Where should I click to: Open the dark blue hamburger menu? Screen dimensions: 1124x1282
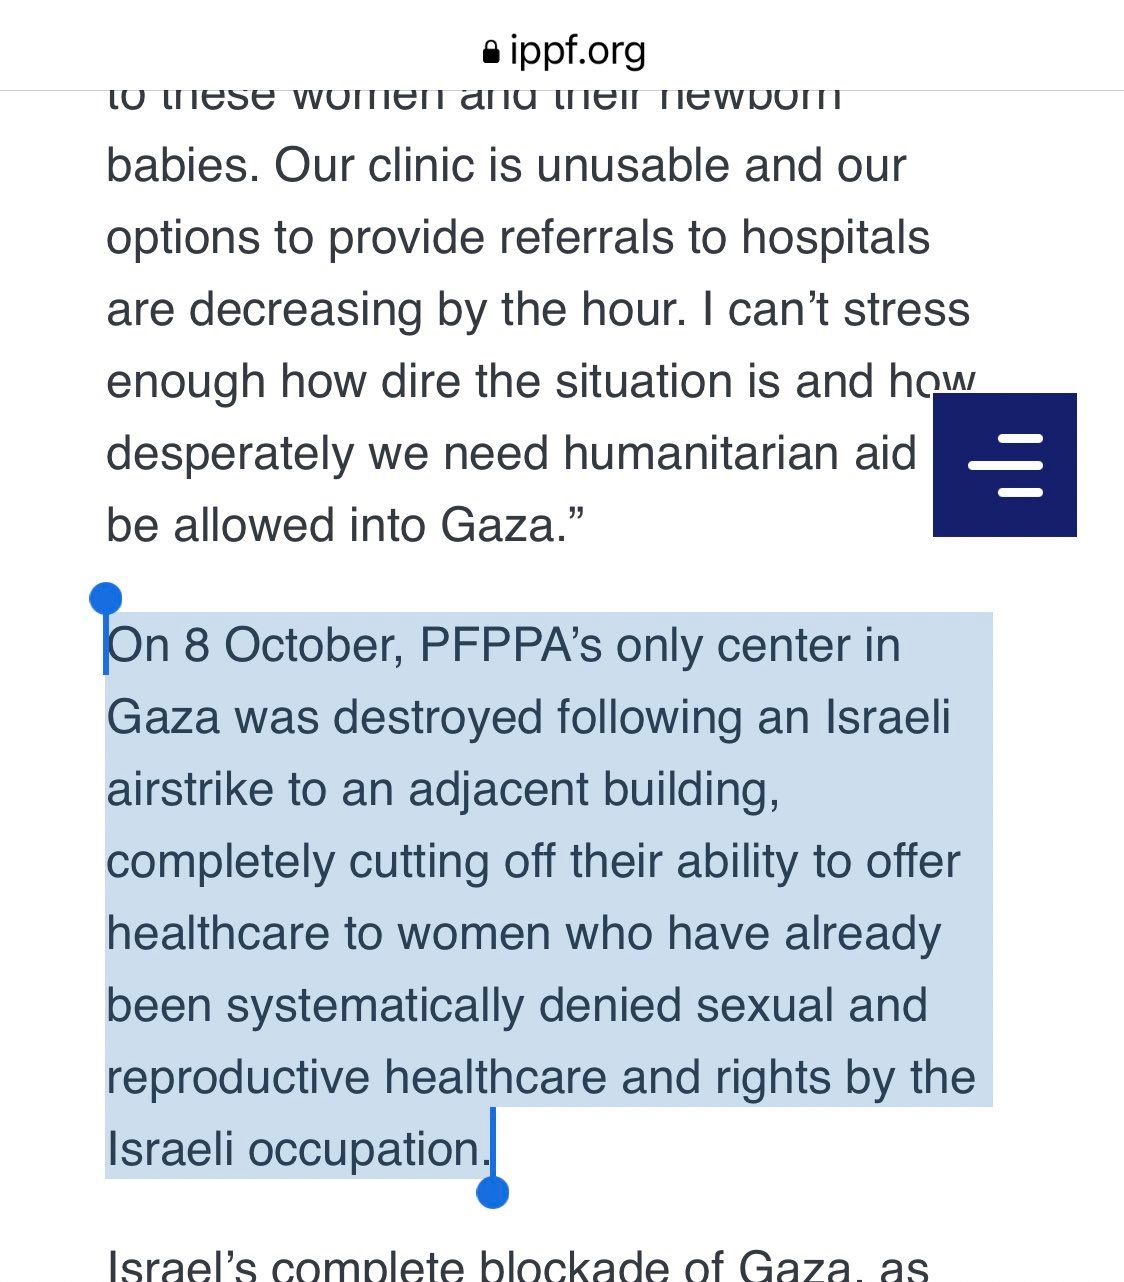[1004, 465]
